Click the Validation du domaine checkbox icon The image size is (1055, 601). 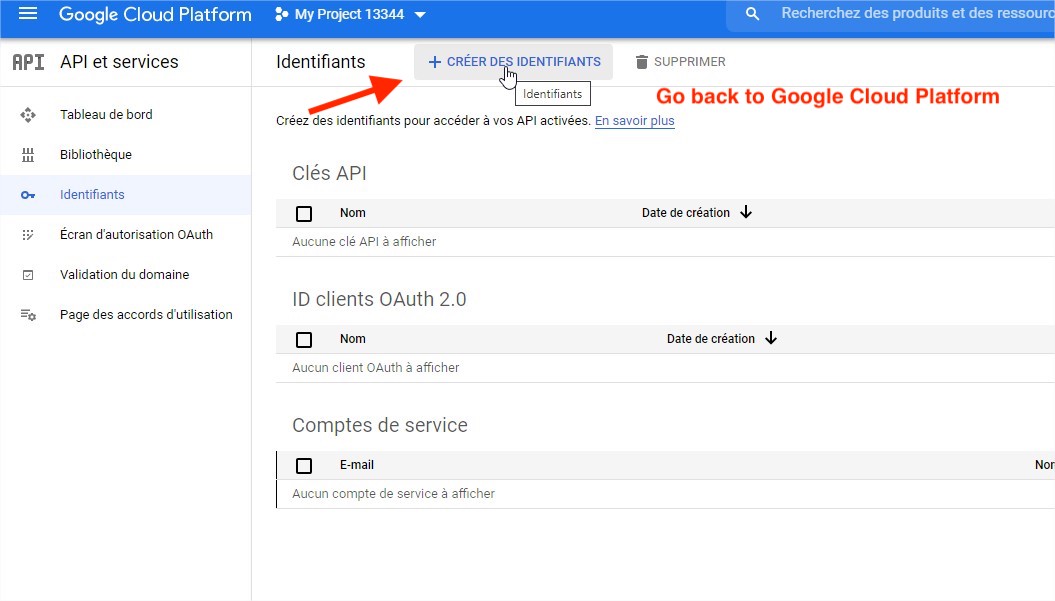point(28,275)
